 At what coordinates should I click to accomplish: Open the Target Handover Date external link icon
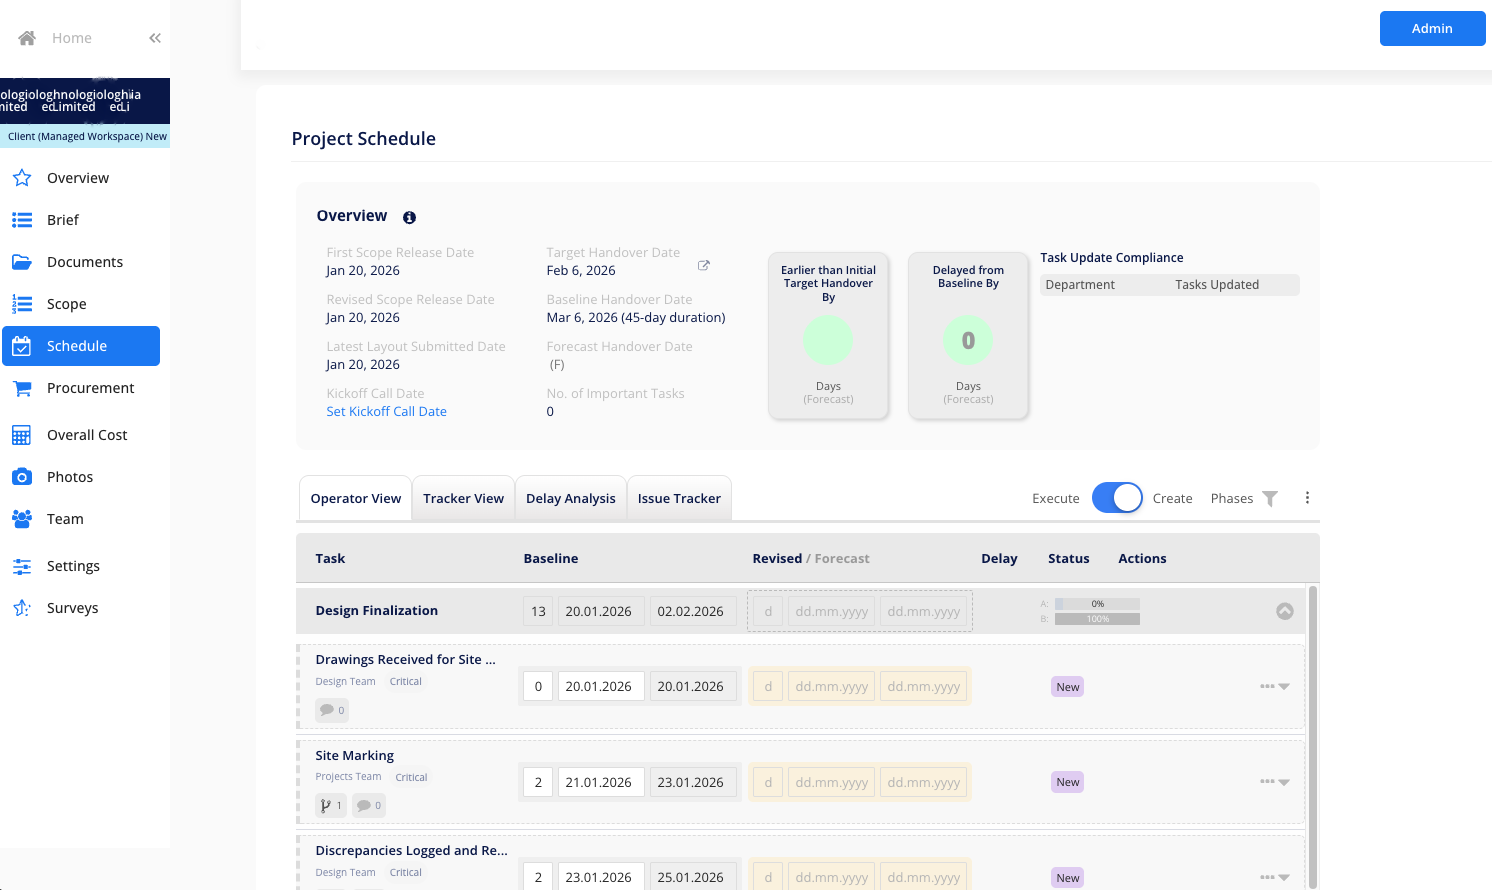703,265
